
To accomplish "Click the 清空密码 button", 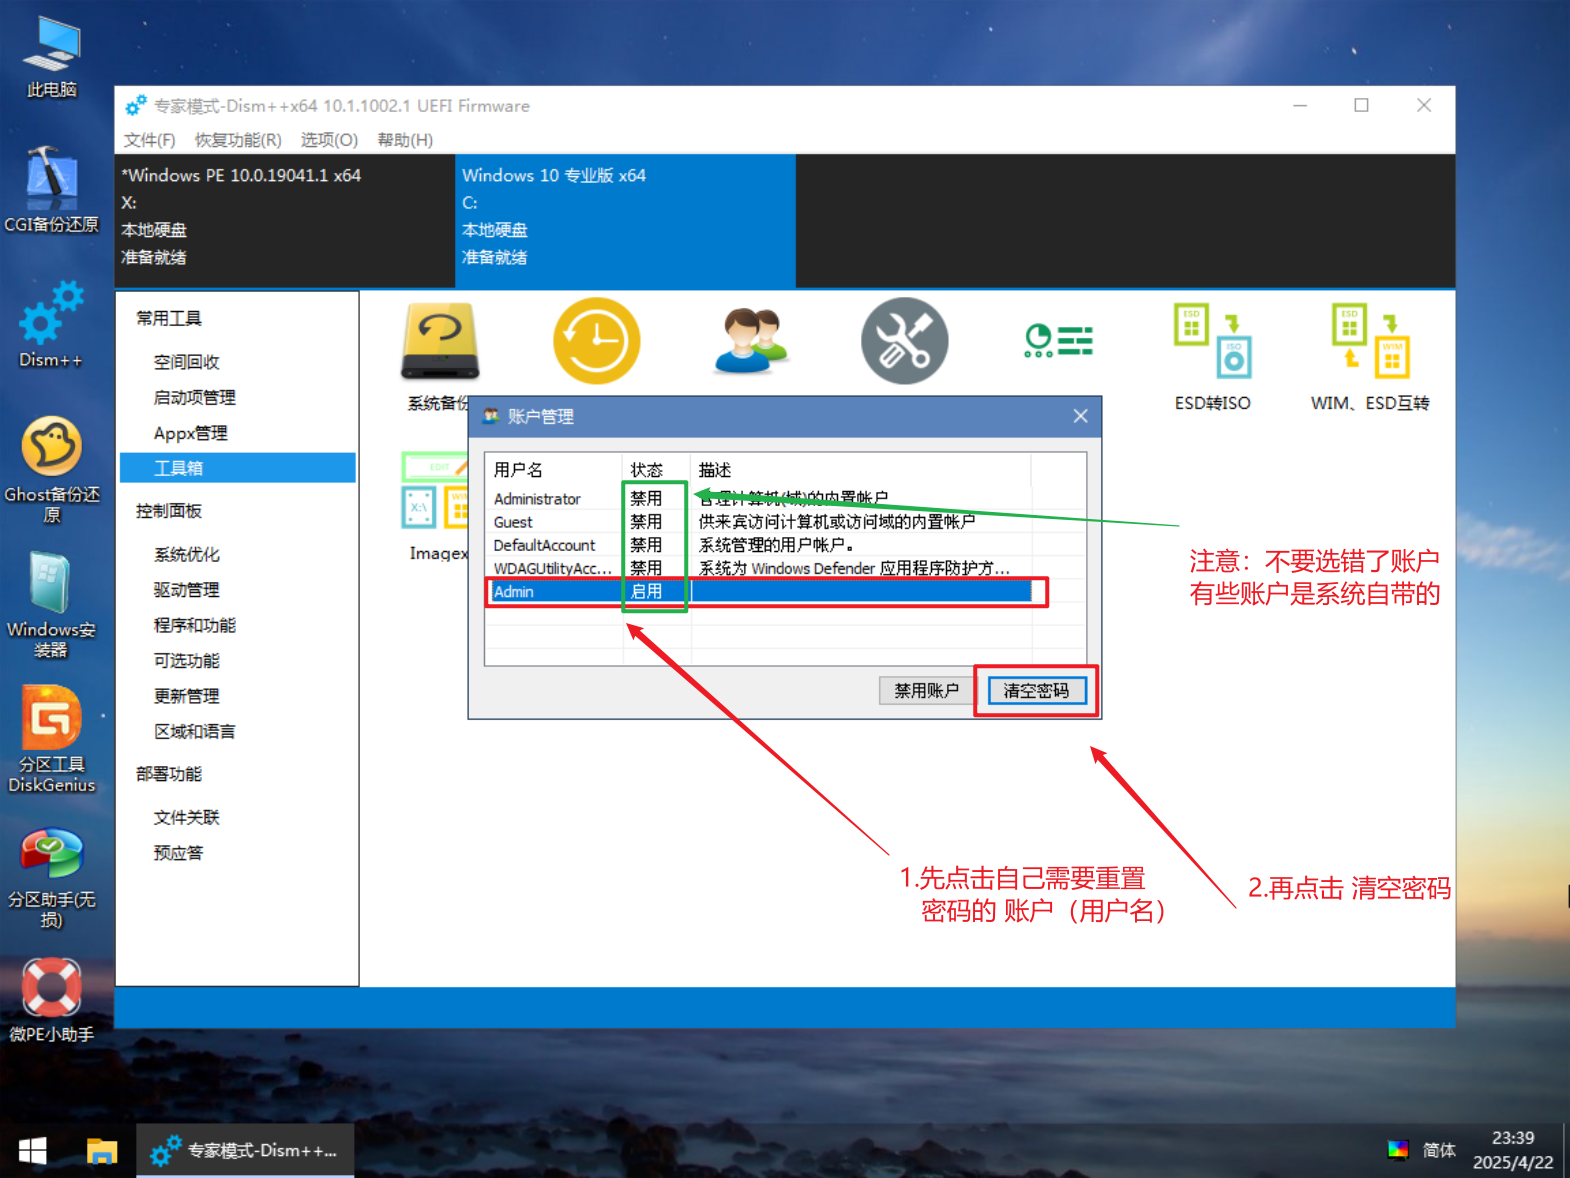I will [1036, 691].
